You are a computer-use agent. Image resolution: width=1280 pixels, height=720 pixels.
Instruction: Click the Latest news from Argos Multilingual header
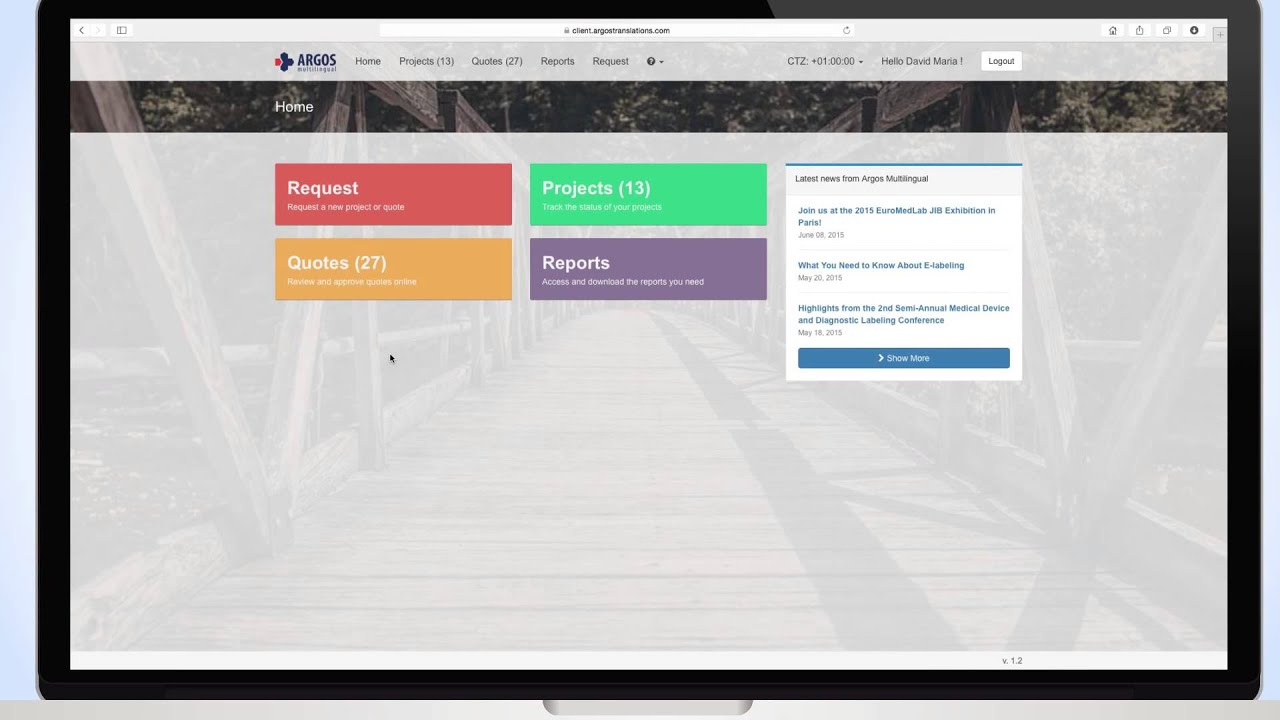click(861, 179)
